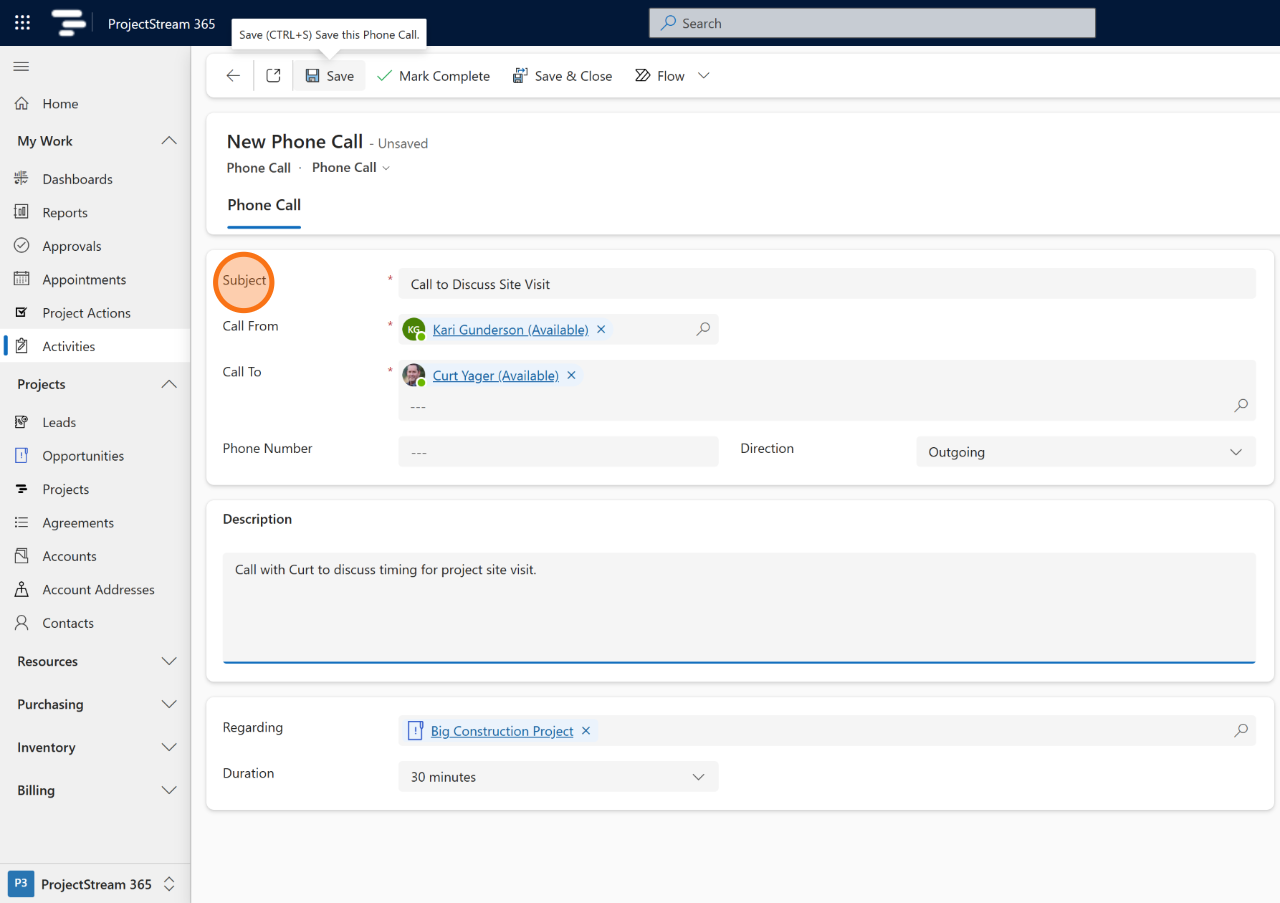
Task: Search the Regarding lookup magnifier
Action: 1241,731
